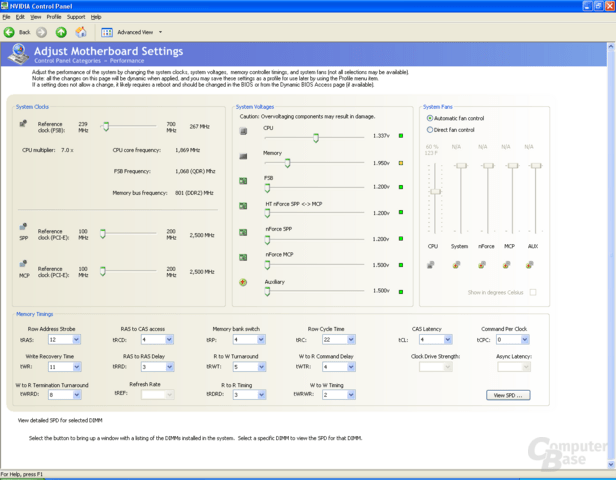Click the CPU voltage green status indicator
This screenshot has height=480, width=616.
coord(401,136)
